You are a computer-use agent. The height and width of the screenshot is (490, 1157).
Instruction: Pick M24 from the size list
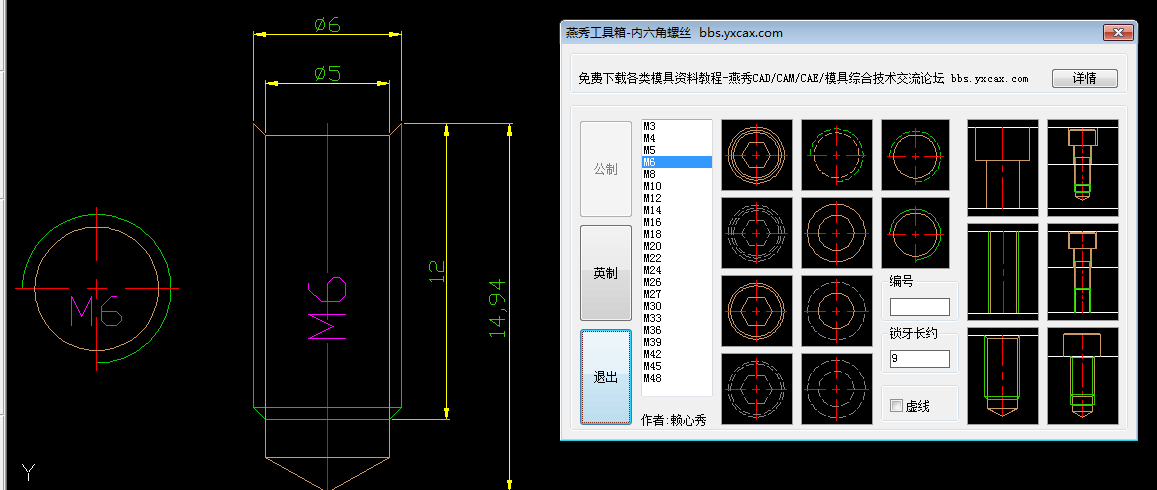coord(677,270)
